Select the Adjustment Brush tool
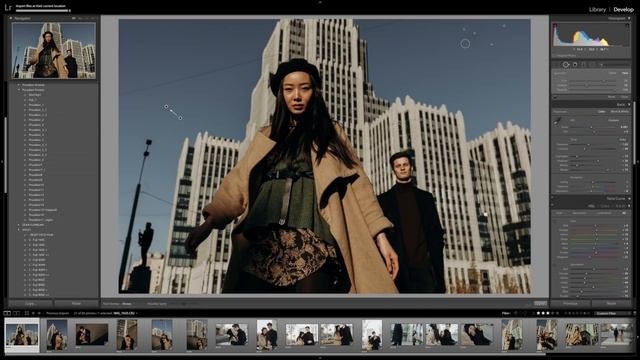The height and width of the screenshot is (360, 640). pos(601,64)
